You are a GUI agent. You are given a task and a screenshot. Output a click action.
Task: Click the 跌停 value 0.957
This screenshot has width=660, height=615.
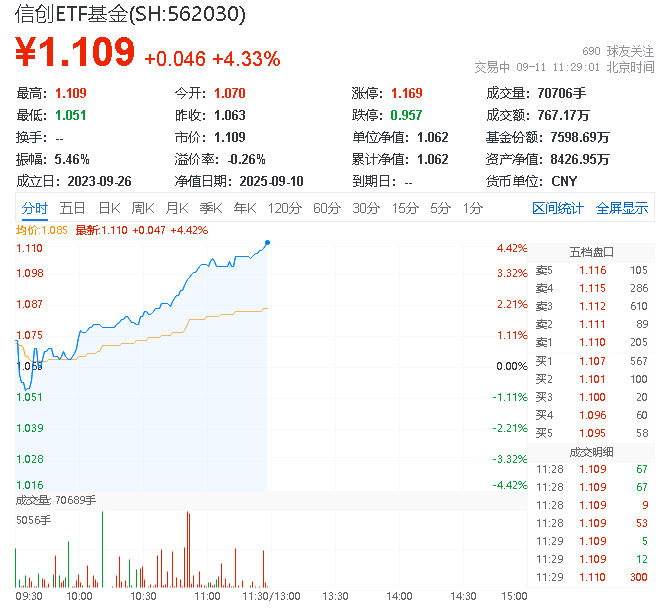click(406, 115)
